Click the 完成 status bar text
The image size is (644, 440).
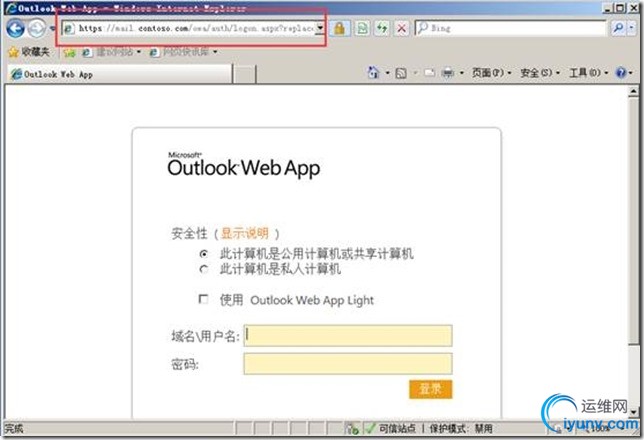(x=14, y=428)
